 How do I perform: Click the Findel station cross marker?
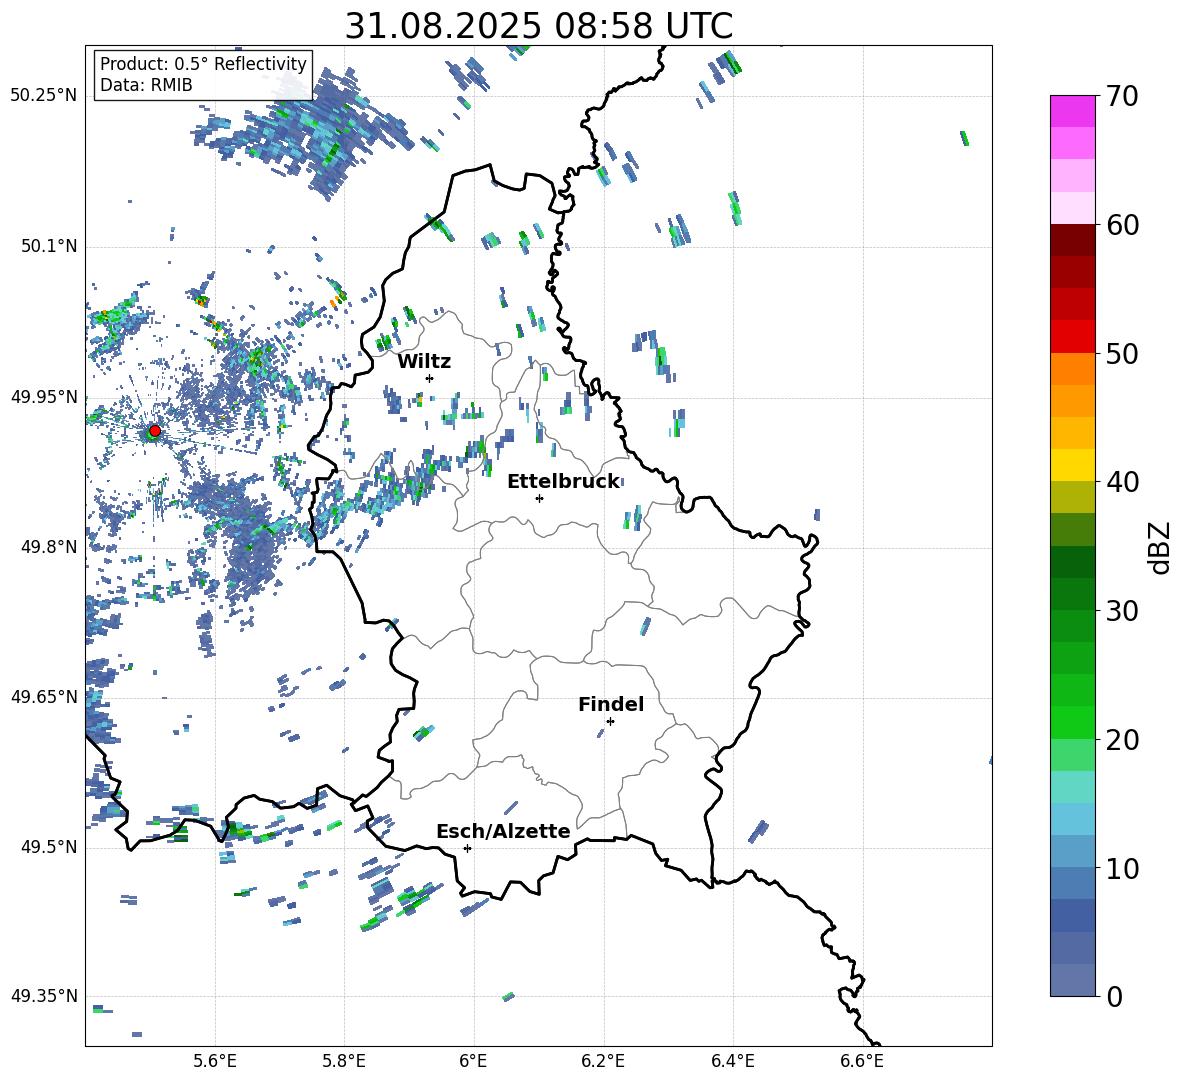(610, 722)
